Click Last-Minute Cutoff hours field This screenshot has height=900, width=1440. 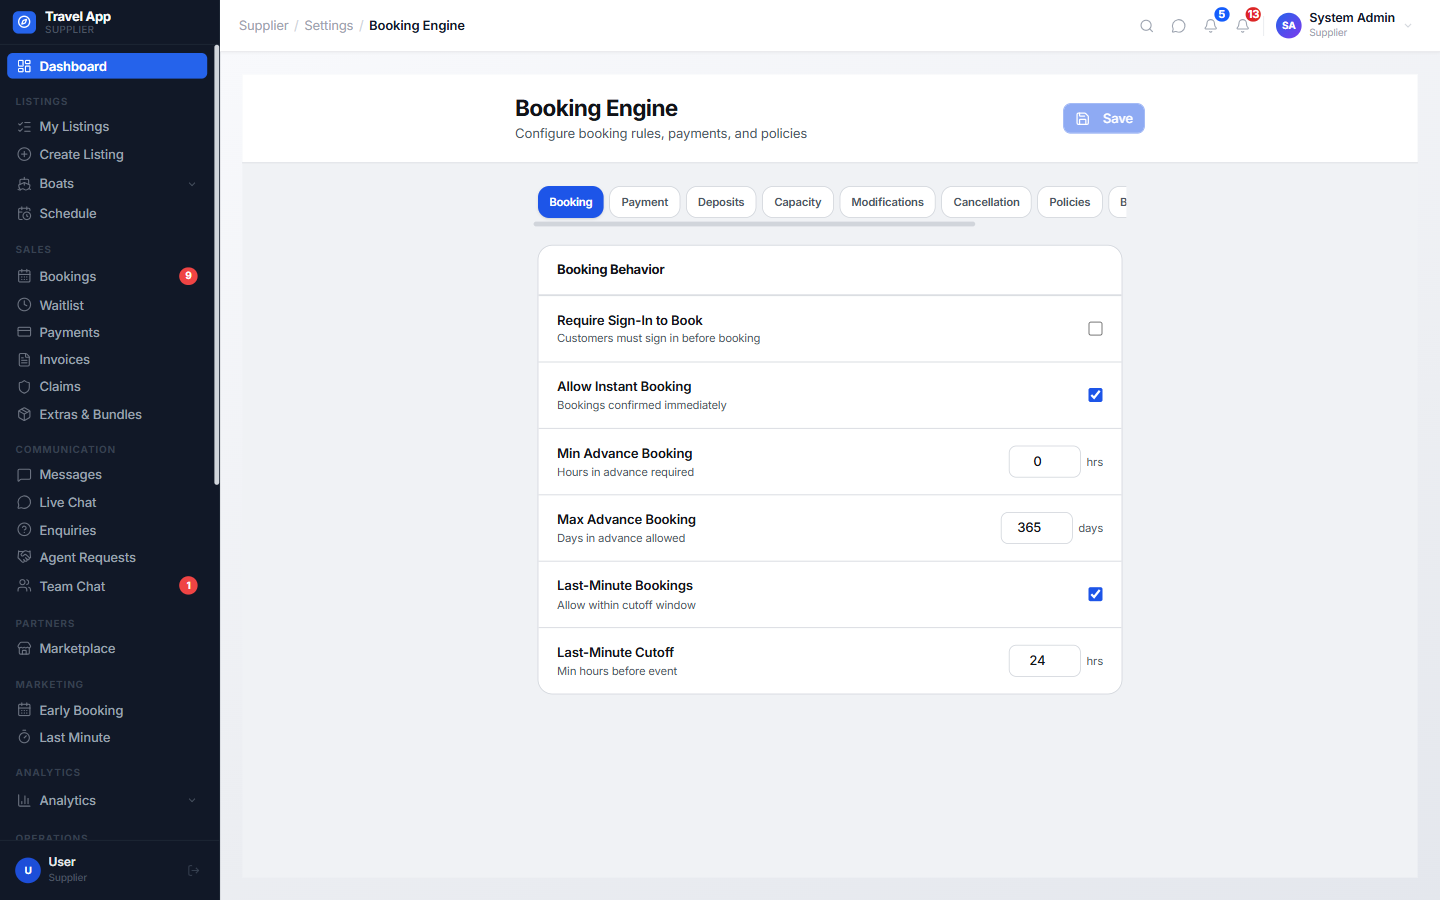point(1044,661)
